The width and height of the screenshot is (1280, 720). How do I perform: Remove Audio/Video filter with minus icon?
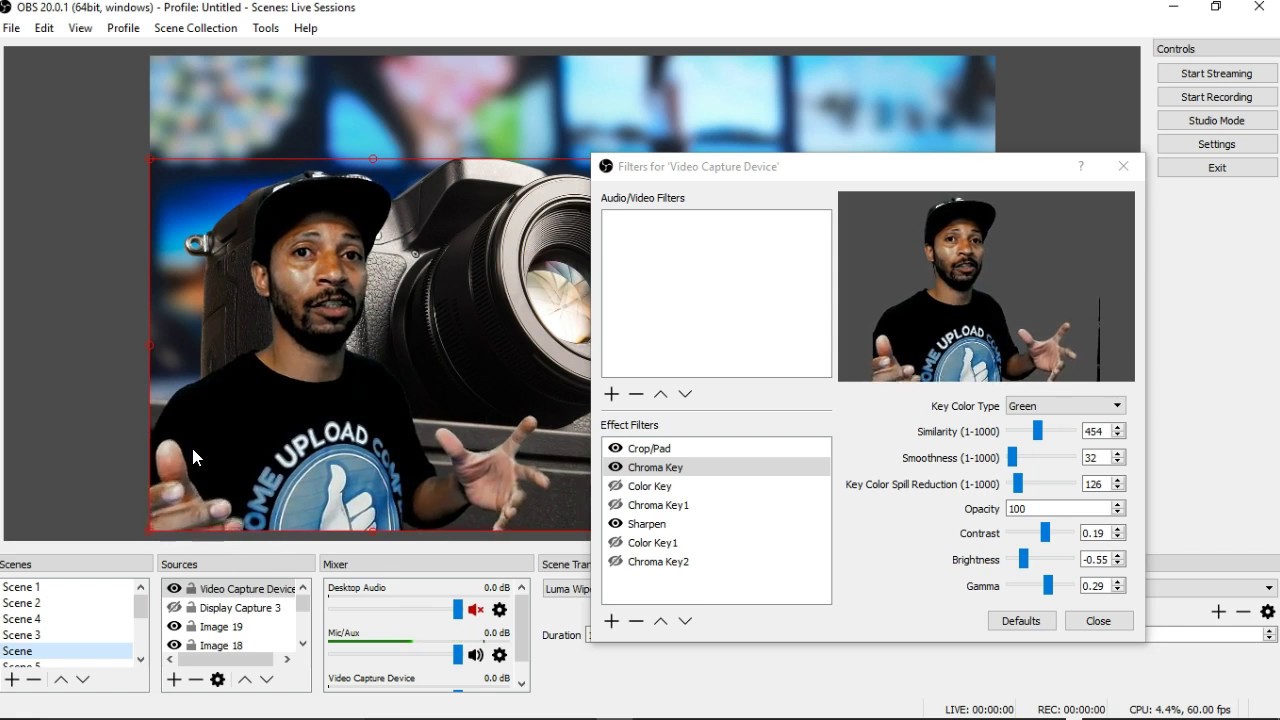(636, 394)
